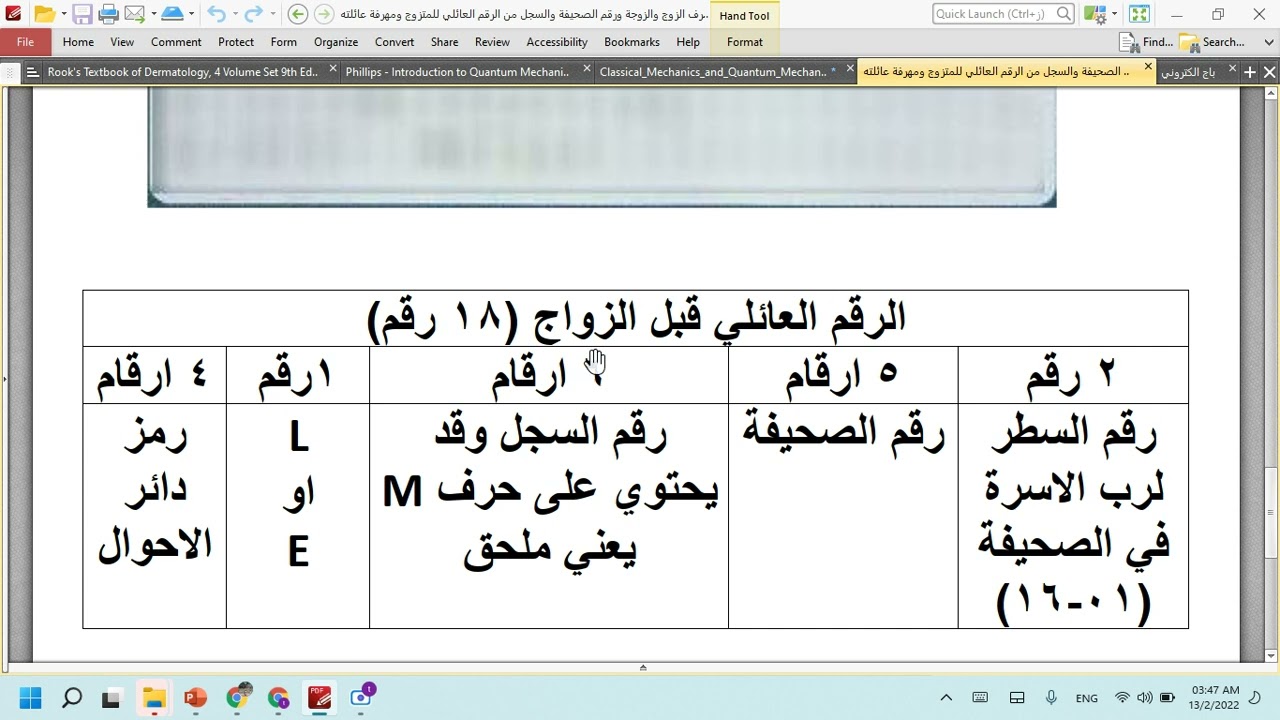Switch to Phillips Quantum Mechanics tab
This screenshot has width=1280, height=720.
click(458, 72)
